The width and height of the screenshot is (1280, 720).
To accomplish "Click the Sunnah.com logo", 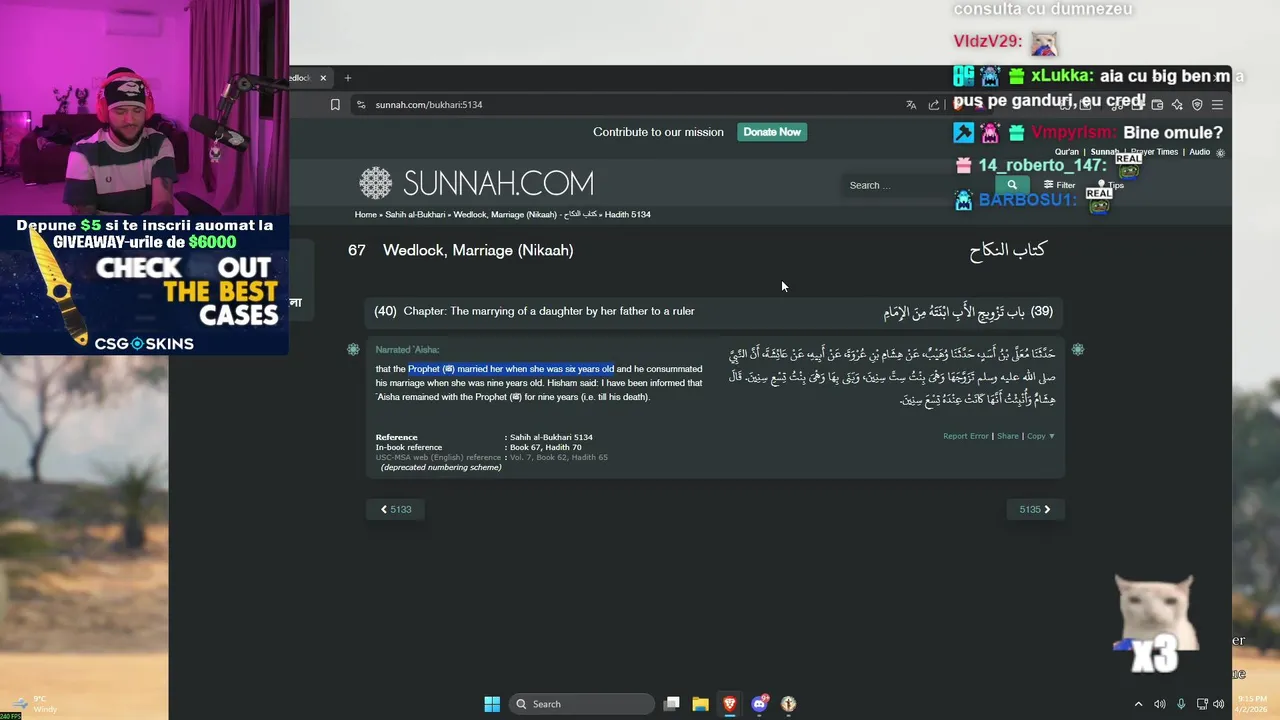I will [477, 183].
